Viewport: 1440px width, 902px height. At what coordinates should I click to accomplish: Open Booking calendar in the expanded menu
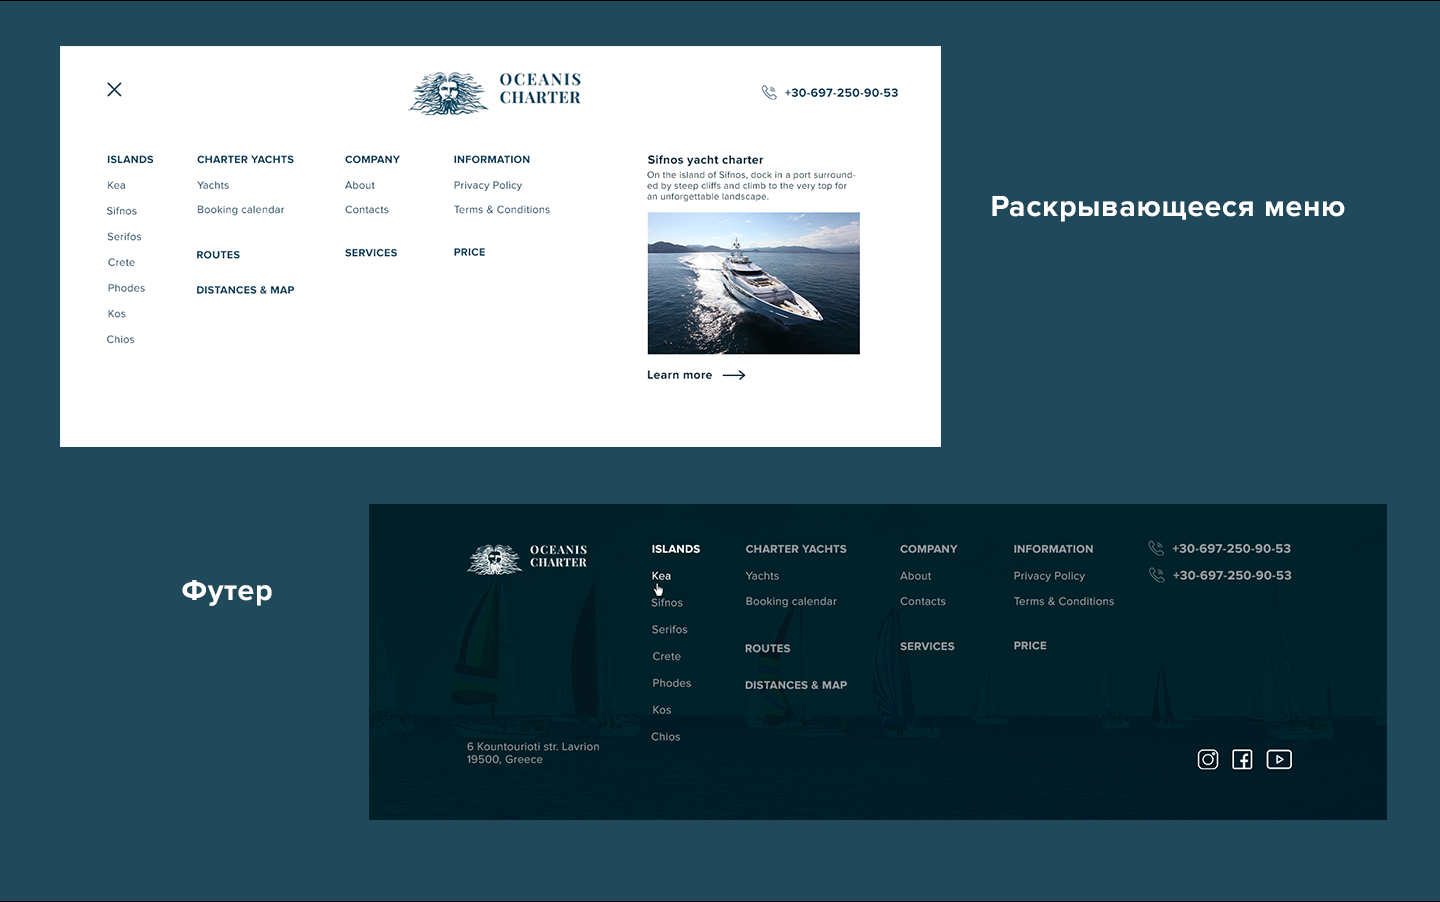pyautogui.click(x=240, y=210)
